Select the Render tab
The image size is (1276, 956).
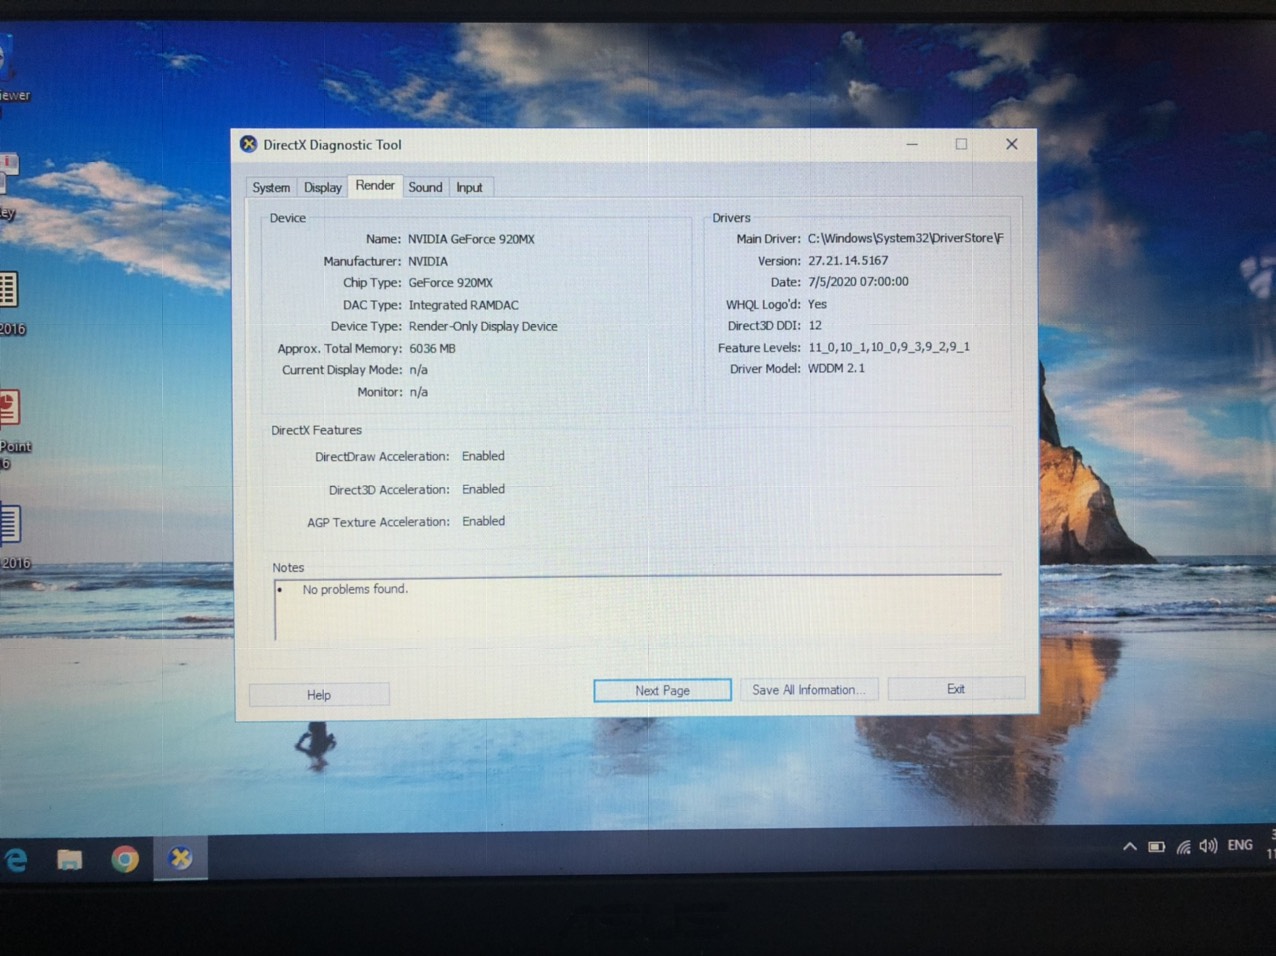click(375, 185)
